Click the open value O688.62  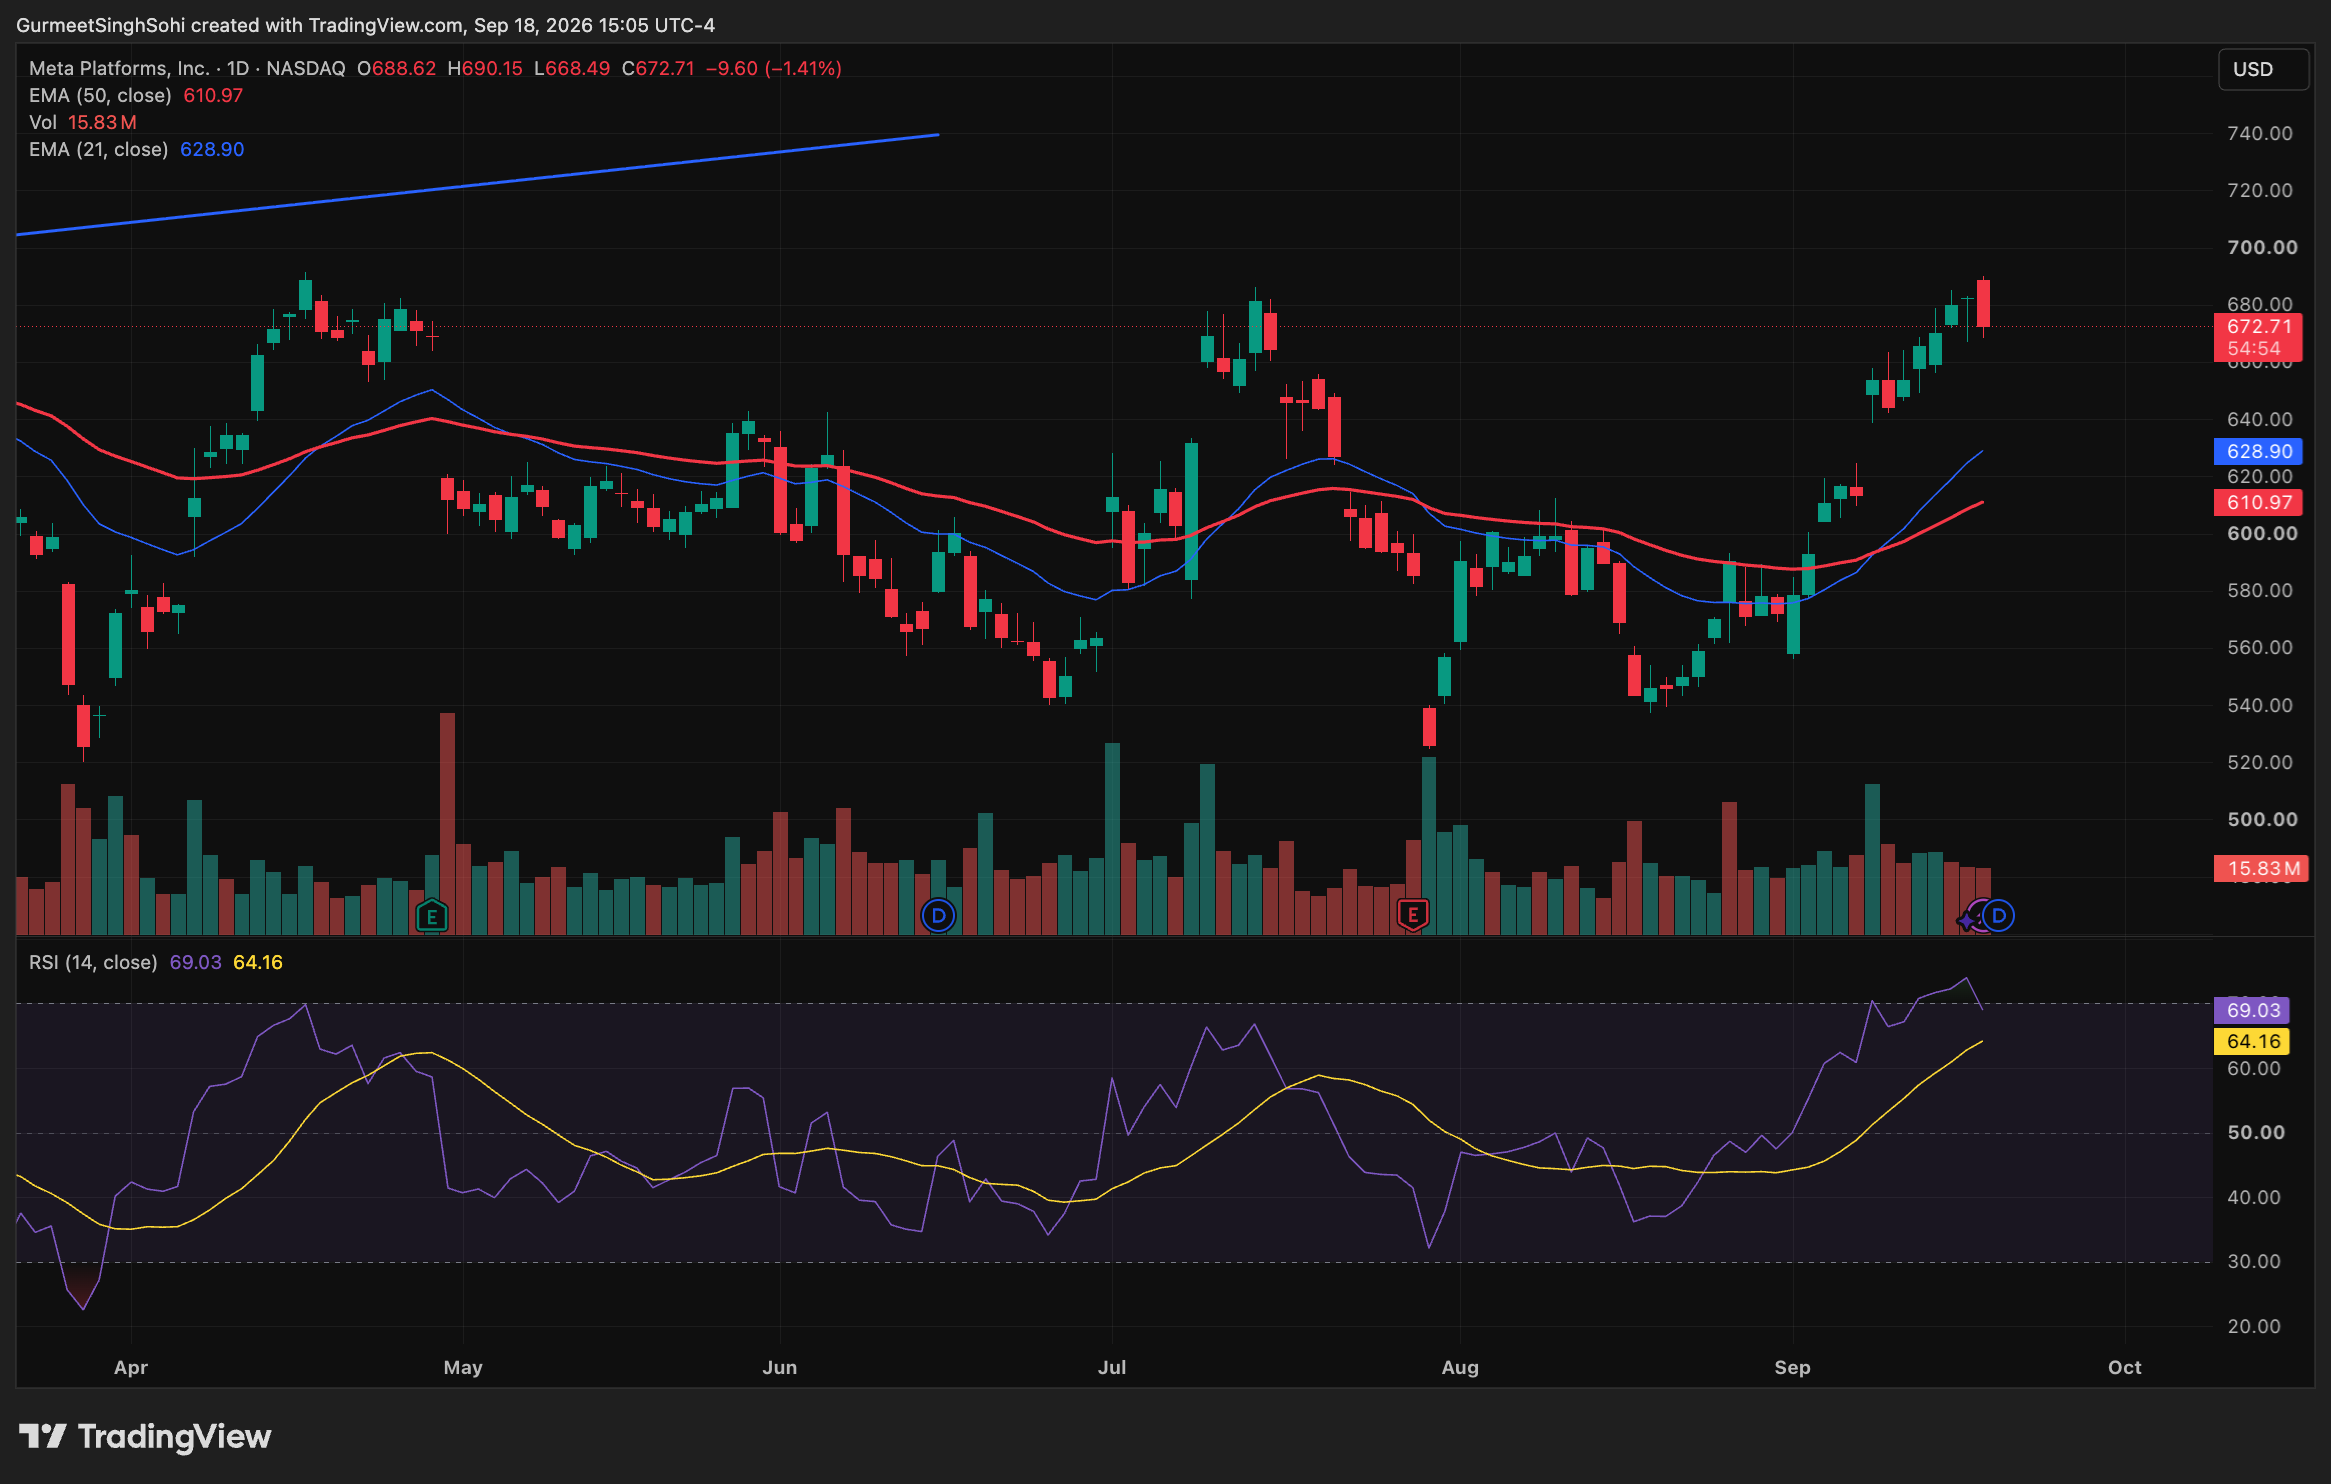(397, 68)
